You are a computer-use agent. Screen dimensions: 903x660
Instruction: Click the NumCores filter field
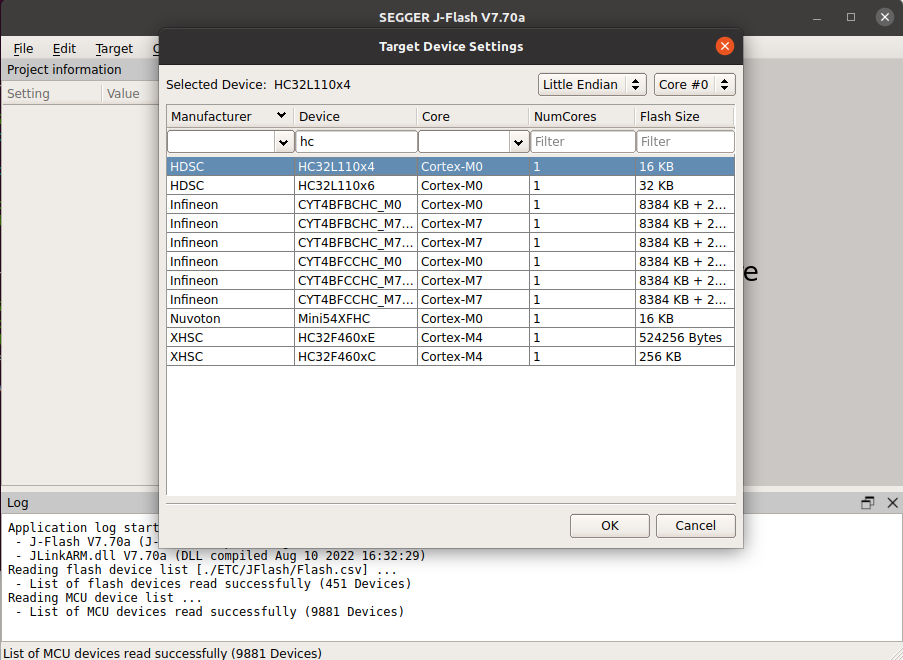tap(583, 142)
